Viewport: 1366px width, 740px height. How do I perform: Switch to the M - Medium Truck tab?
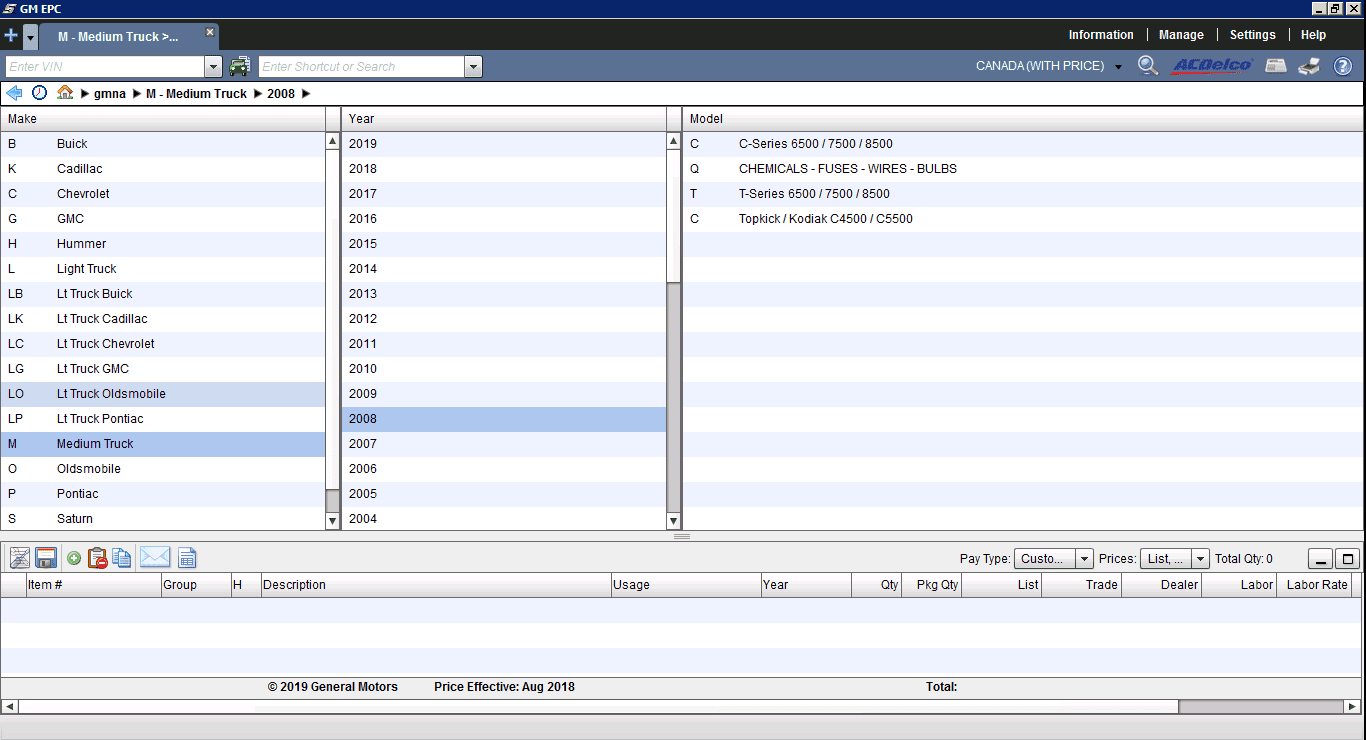[118, 37]
